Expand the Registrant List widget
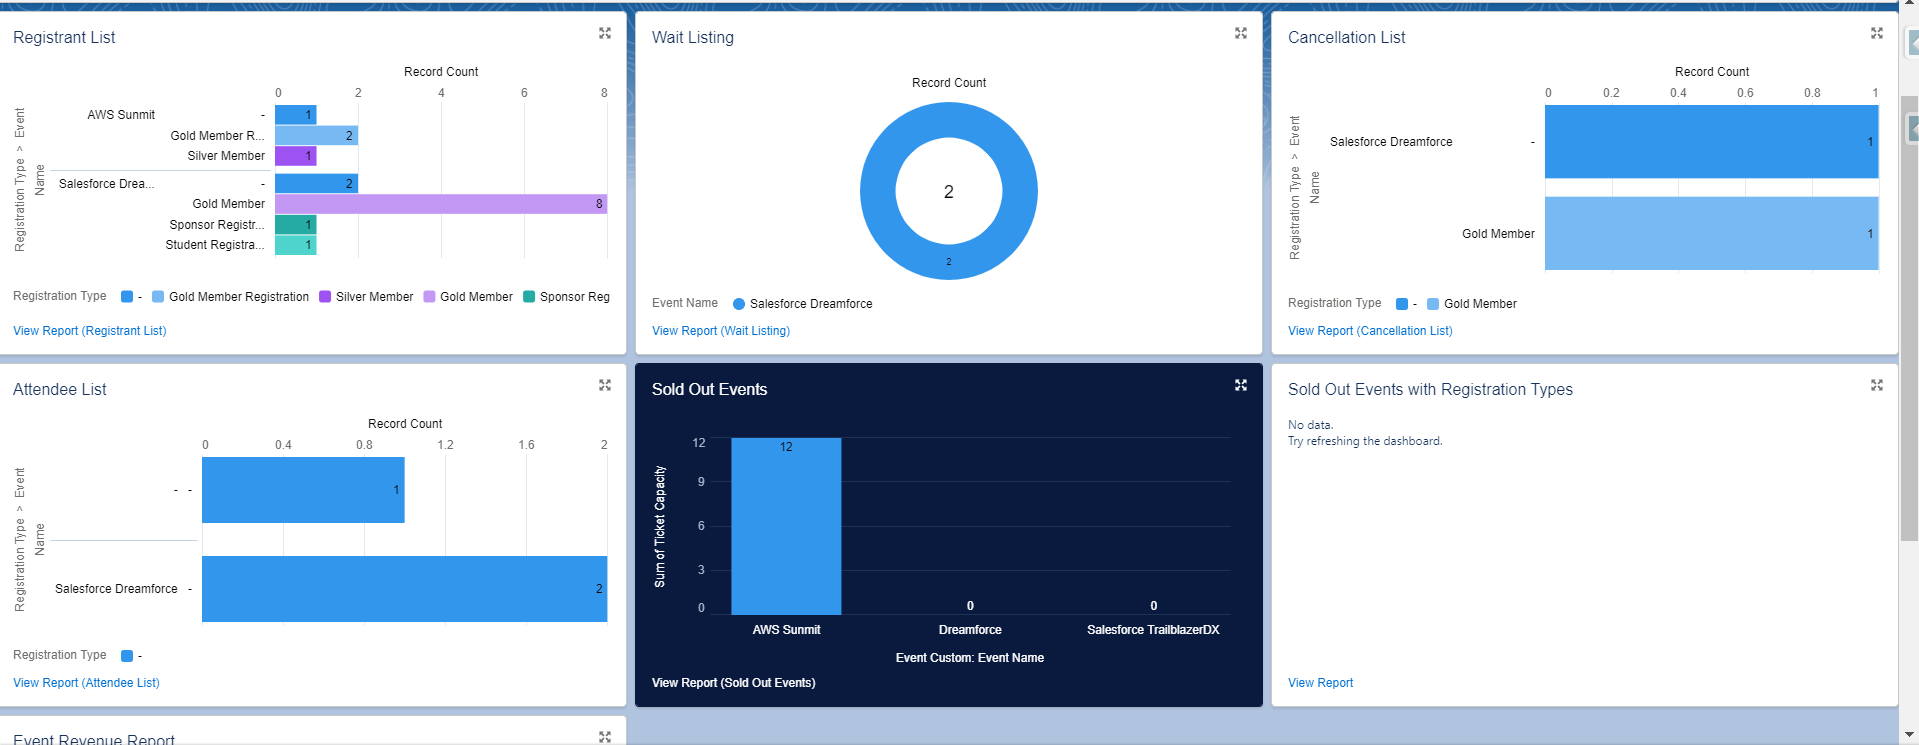 pyautogui.click(x=605, y=33)
